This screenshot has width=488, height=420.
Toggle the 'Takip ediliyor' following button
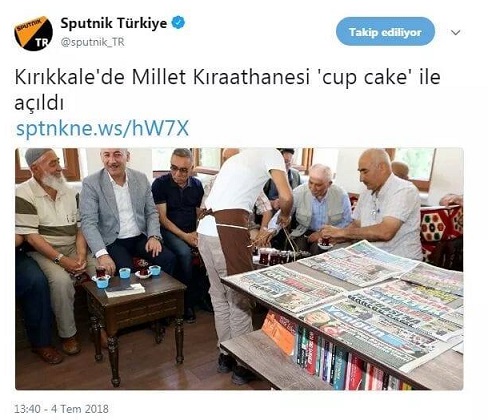point(385,32)
